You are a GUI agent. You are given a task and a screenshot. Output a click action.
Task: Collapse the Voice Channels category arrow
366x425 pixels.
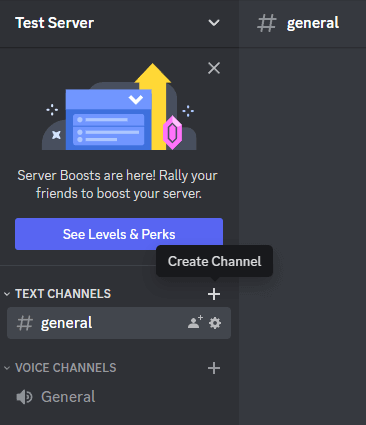pos(7,368)
